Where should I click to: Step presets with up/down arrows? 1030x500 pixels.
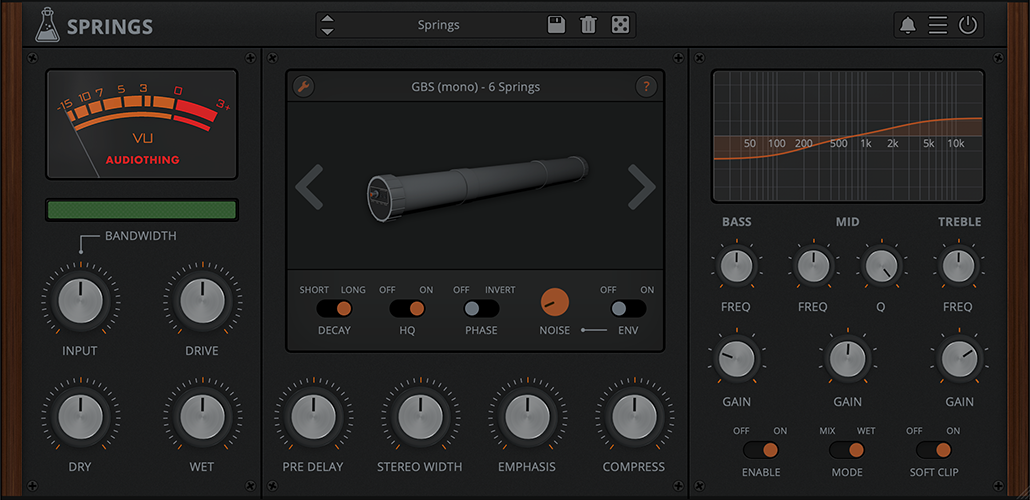(327, 26)
